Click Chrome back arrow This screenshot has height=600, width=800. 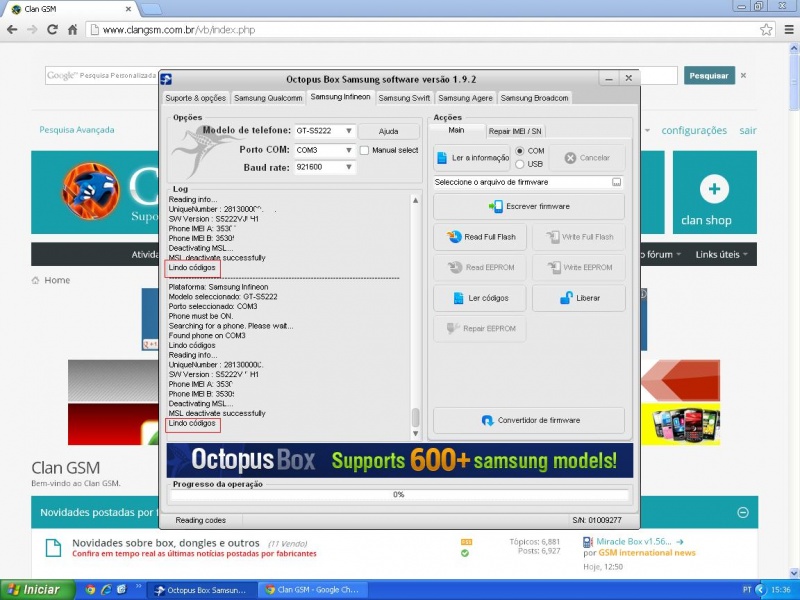click(12, 30)
